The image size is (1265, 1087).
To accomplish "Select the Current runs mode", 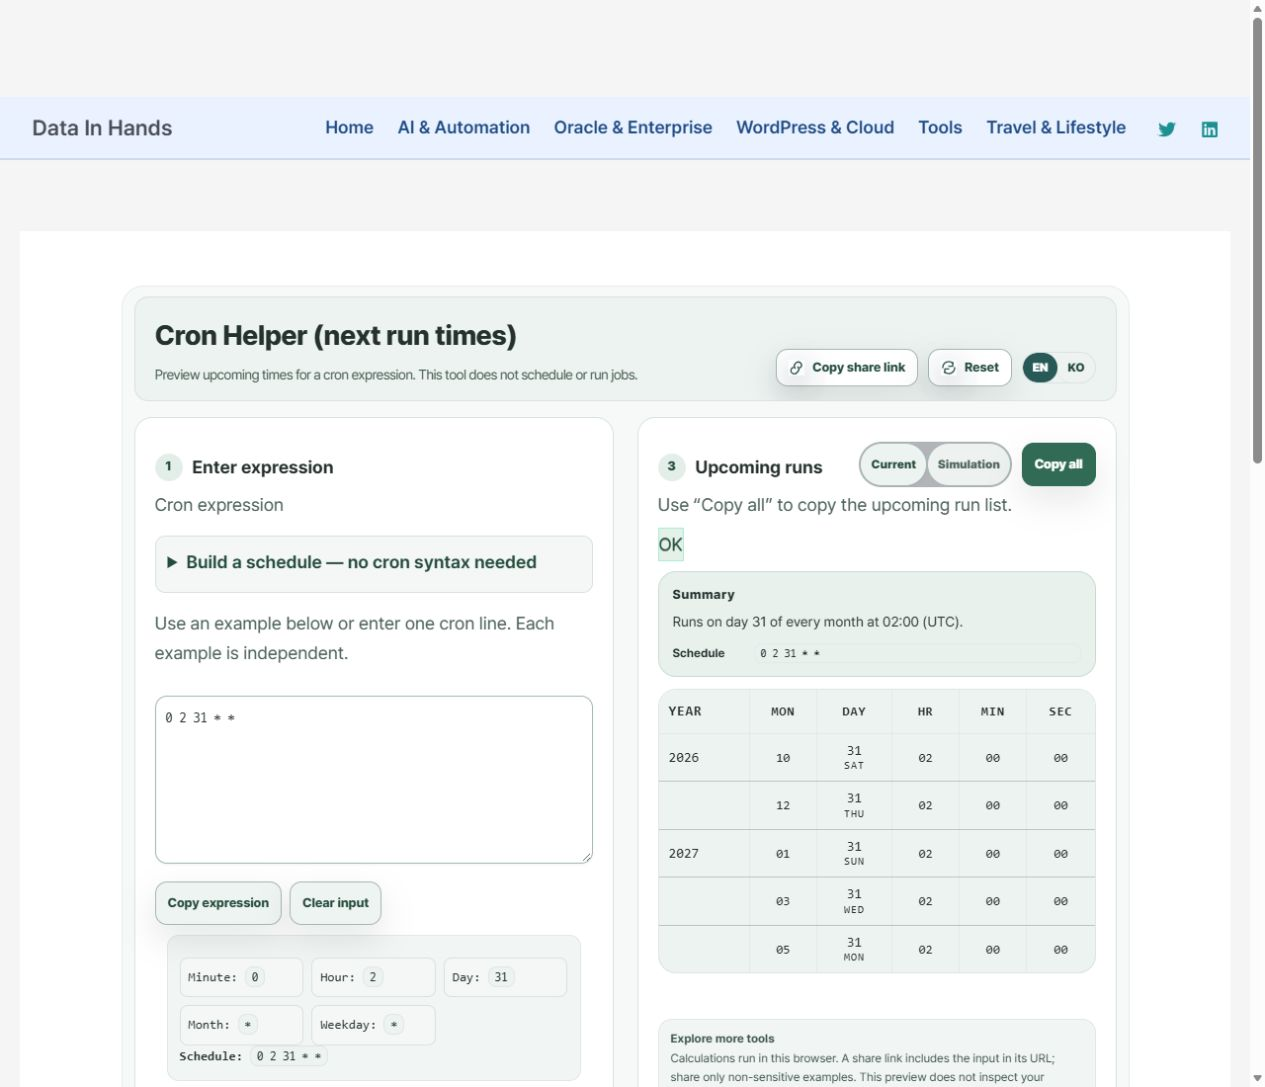I will 893,464.
